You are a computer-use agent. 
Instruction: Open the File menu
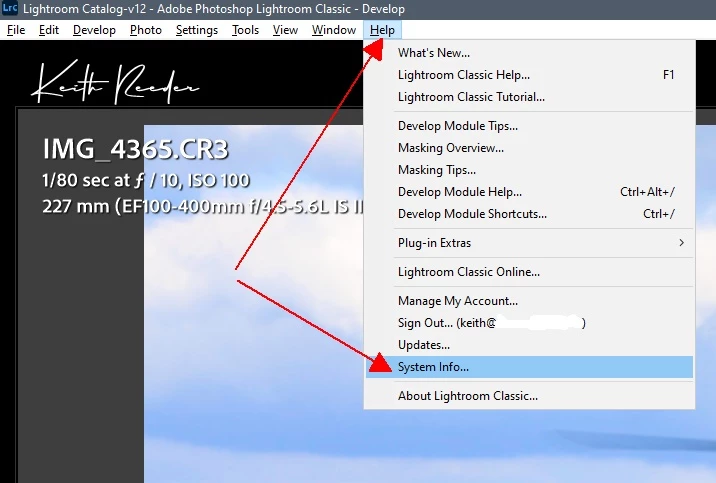pos(16,30)
